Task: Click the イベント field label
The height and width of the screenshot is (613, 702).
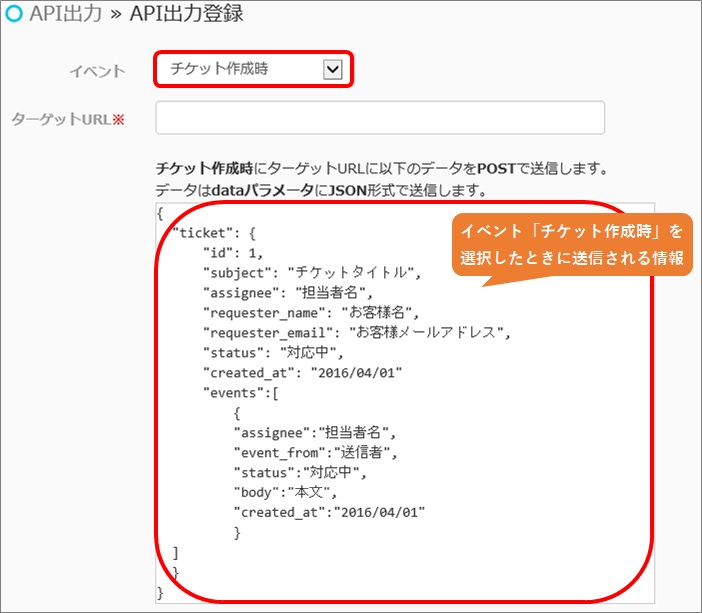Action: pos(97,71)
